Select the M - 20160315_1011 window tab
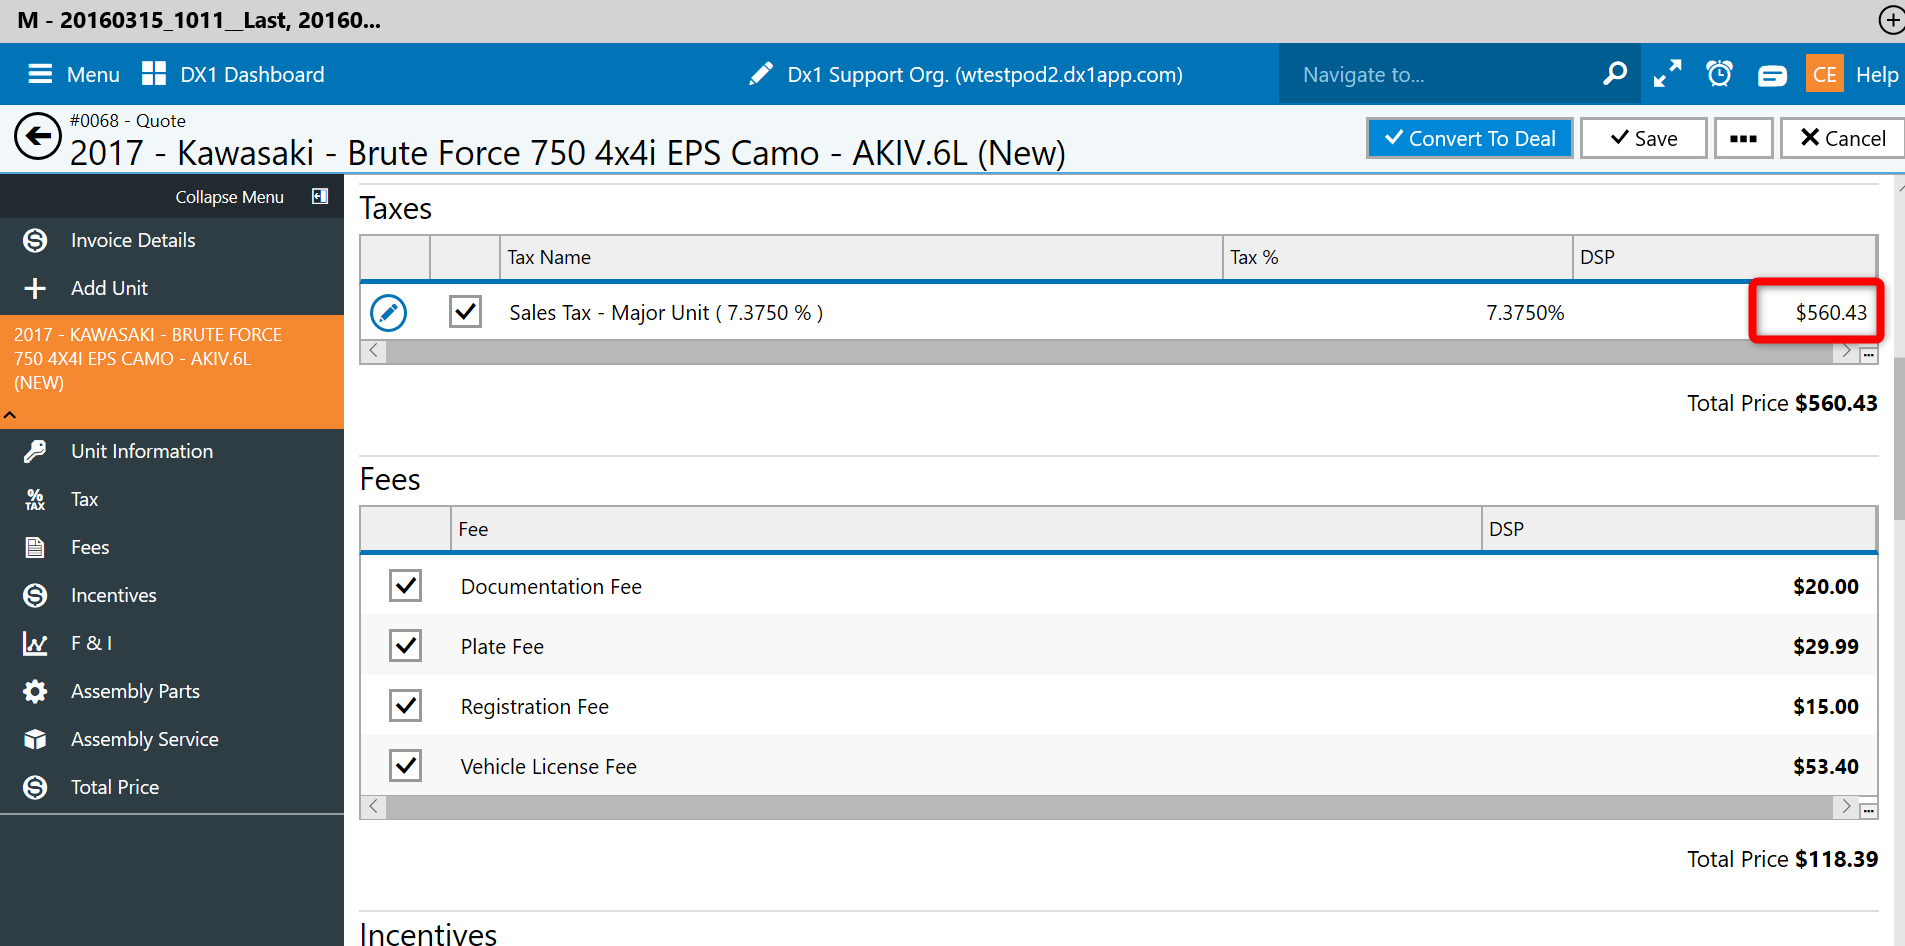 click(x=200, y=20)
